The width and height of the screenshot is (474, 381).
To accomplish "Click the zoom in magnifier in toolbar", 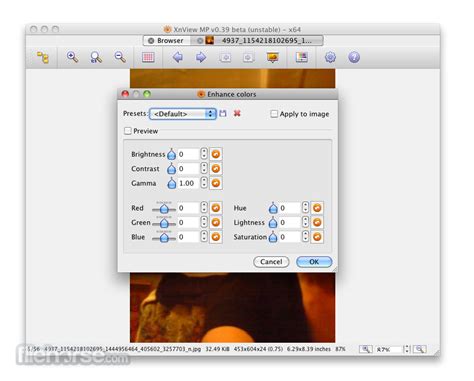I will (72, 57).
